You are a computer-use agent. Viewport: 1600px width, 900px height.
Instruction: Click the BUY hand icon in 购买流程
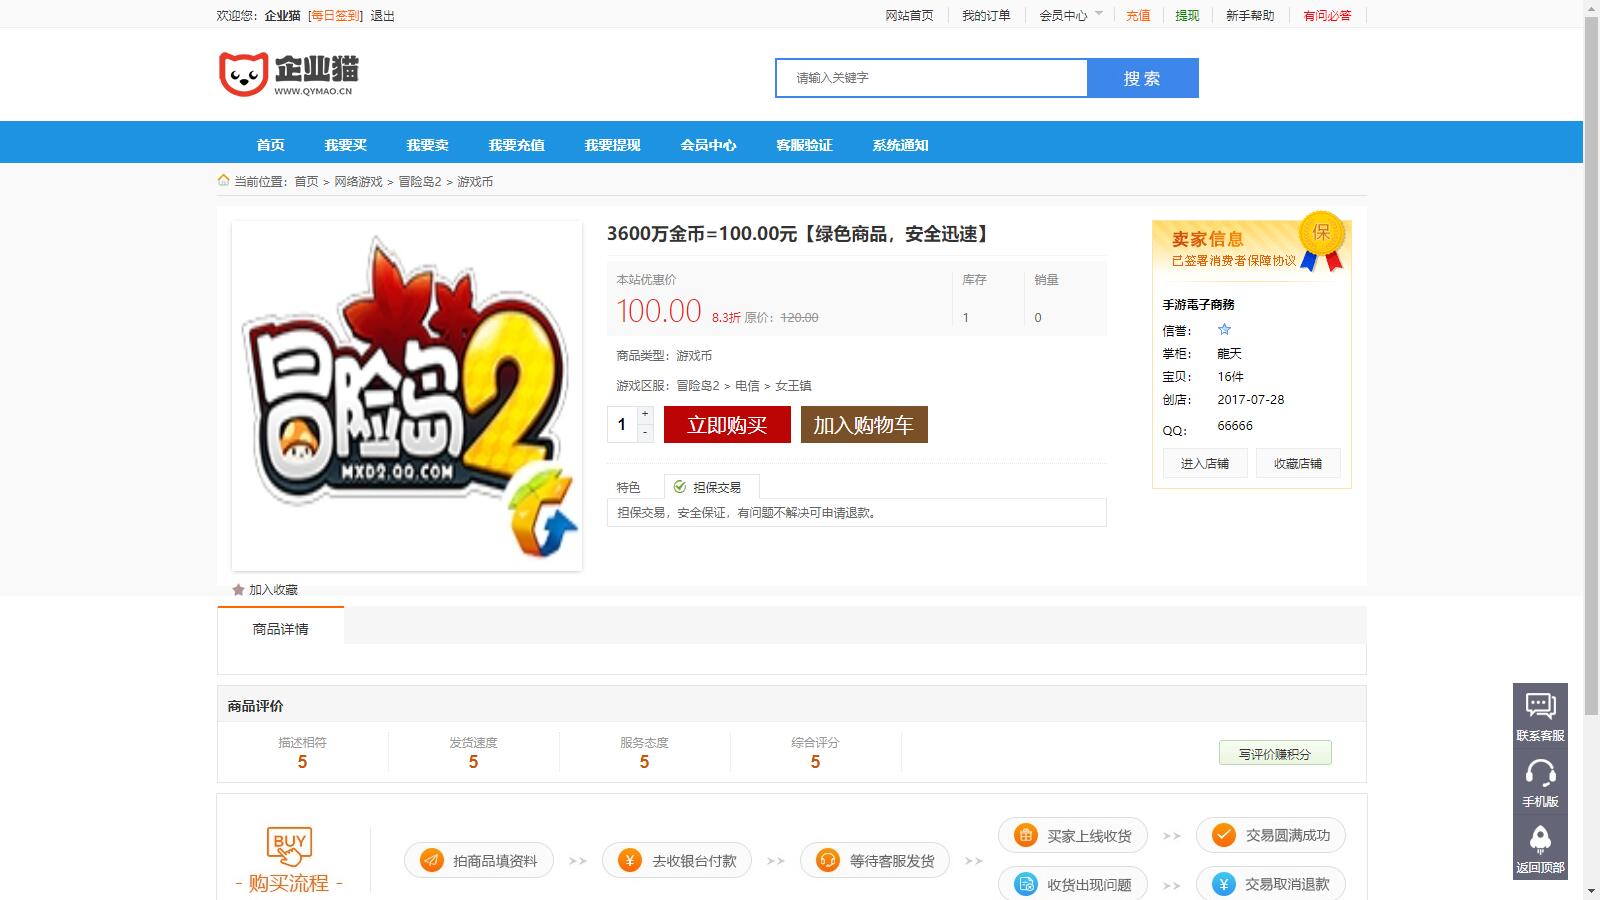pyautogui.click(x=290, y=845)
